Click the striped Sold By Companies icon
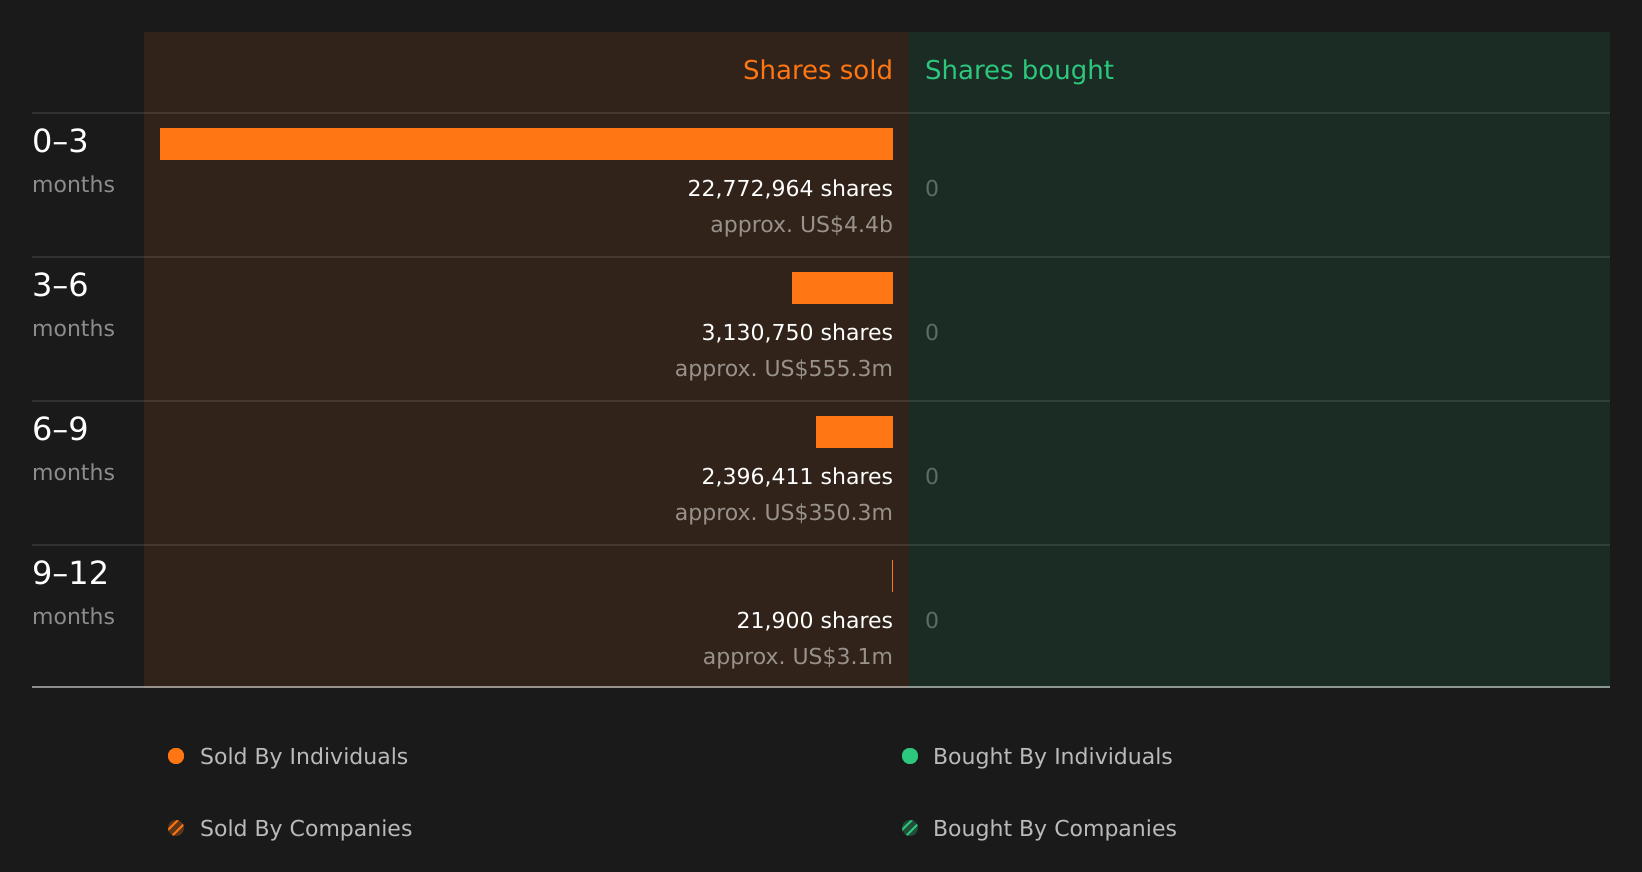This screenshot has width=1642, height=872. tap(176, 828)
